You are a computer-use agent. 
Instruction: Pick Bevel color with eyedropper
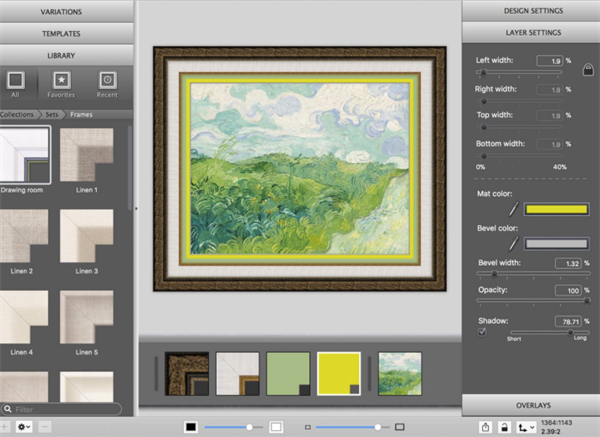[x=514, y=243]
